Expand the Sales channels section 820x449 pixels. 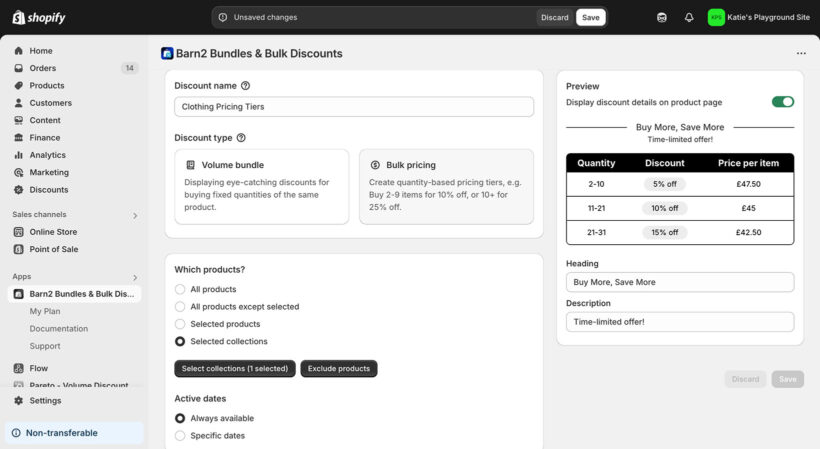point(135,215)
